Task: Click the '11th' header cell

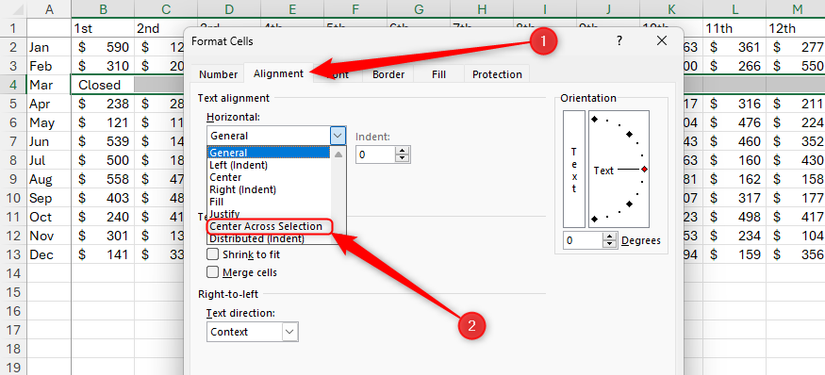Action: tap(735, 28)
